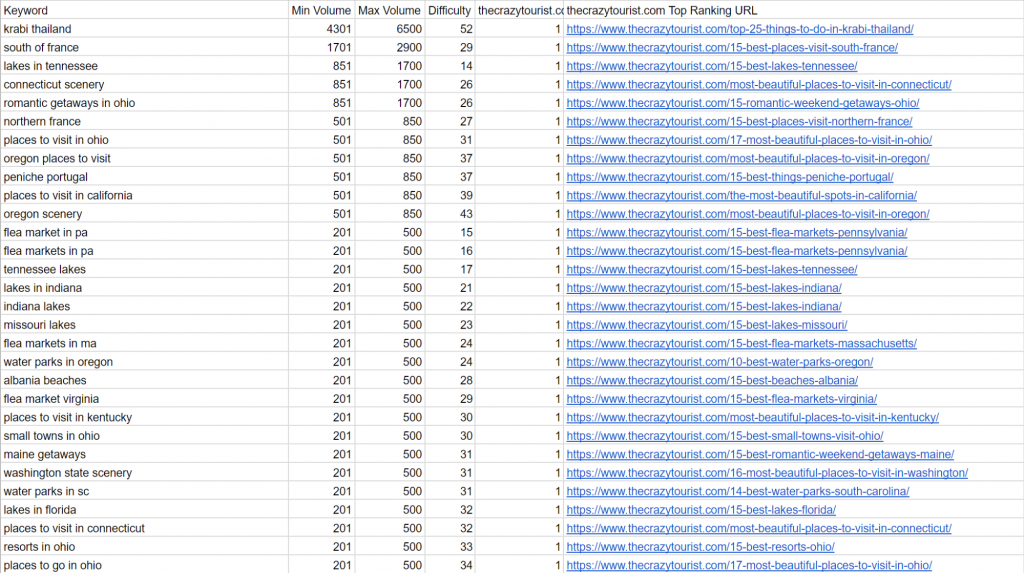This screenshot has width=1024, height=573.
Task: Open the 15-best-lakes-missouri link
Action: click(707, 325)
